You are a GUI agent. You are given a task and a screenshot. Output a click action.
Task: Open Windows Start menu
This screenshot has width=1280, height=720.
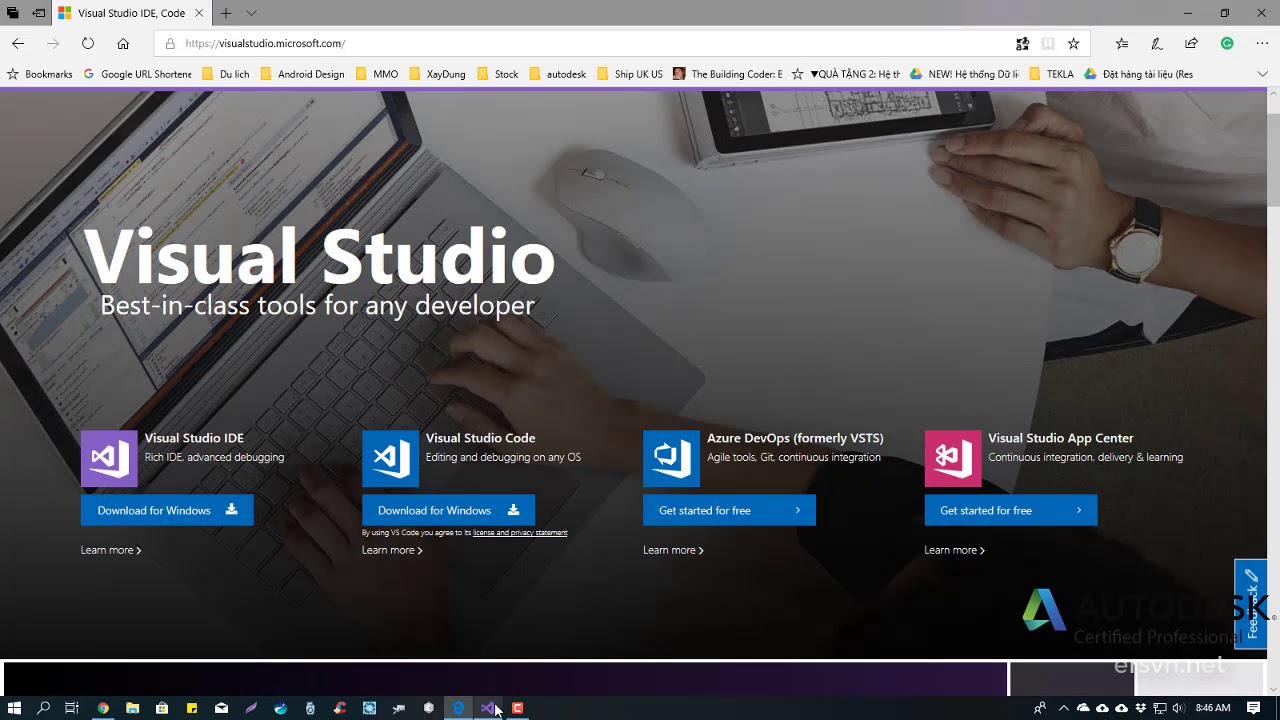14,708
